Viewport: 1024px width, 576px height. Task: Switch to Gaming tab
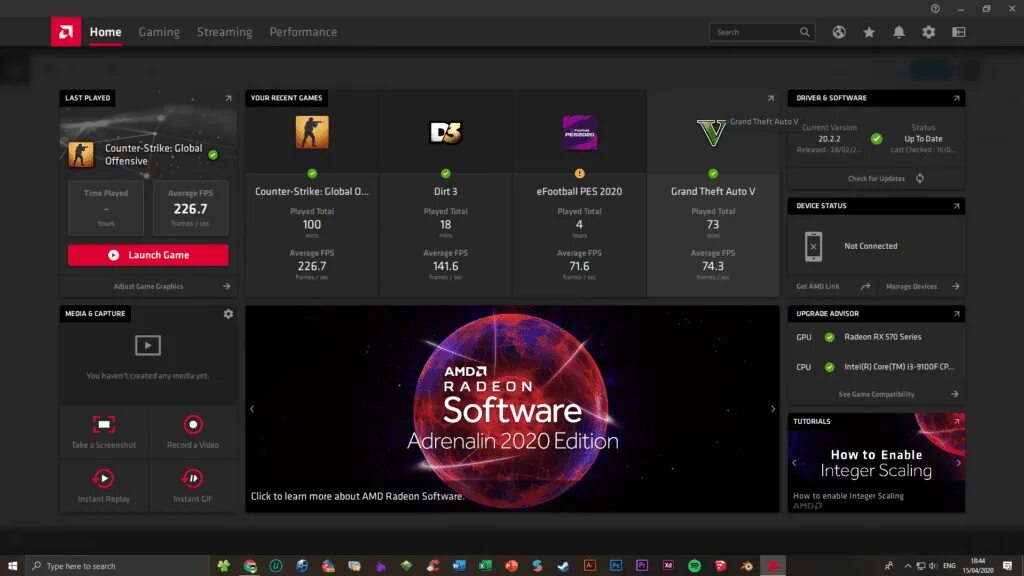159,32
